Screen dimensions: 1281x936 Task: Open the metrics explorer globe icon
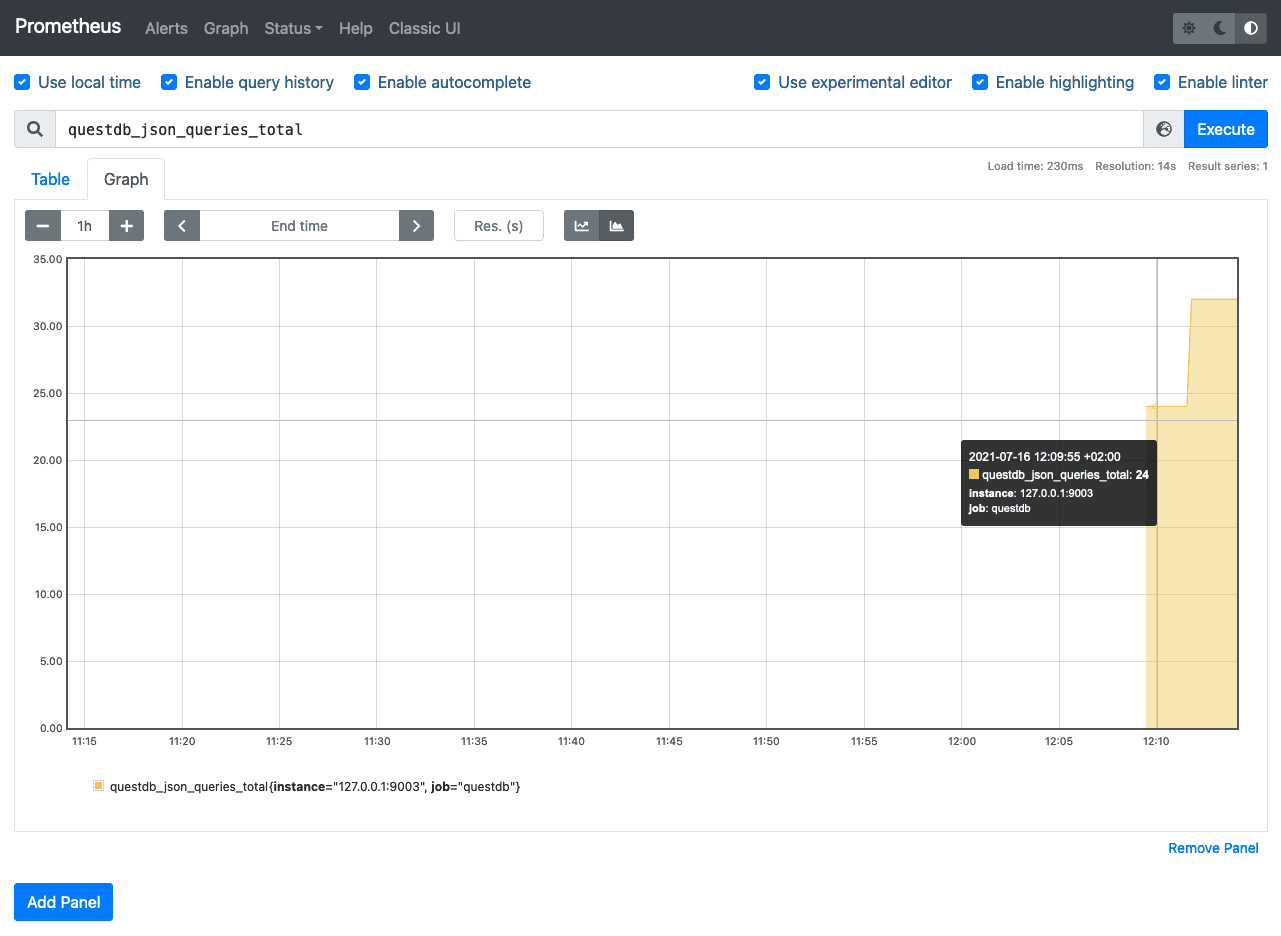[x=1164, y=129]
